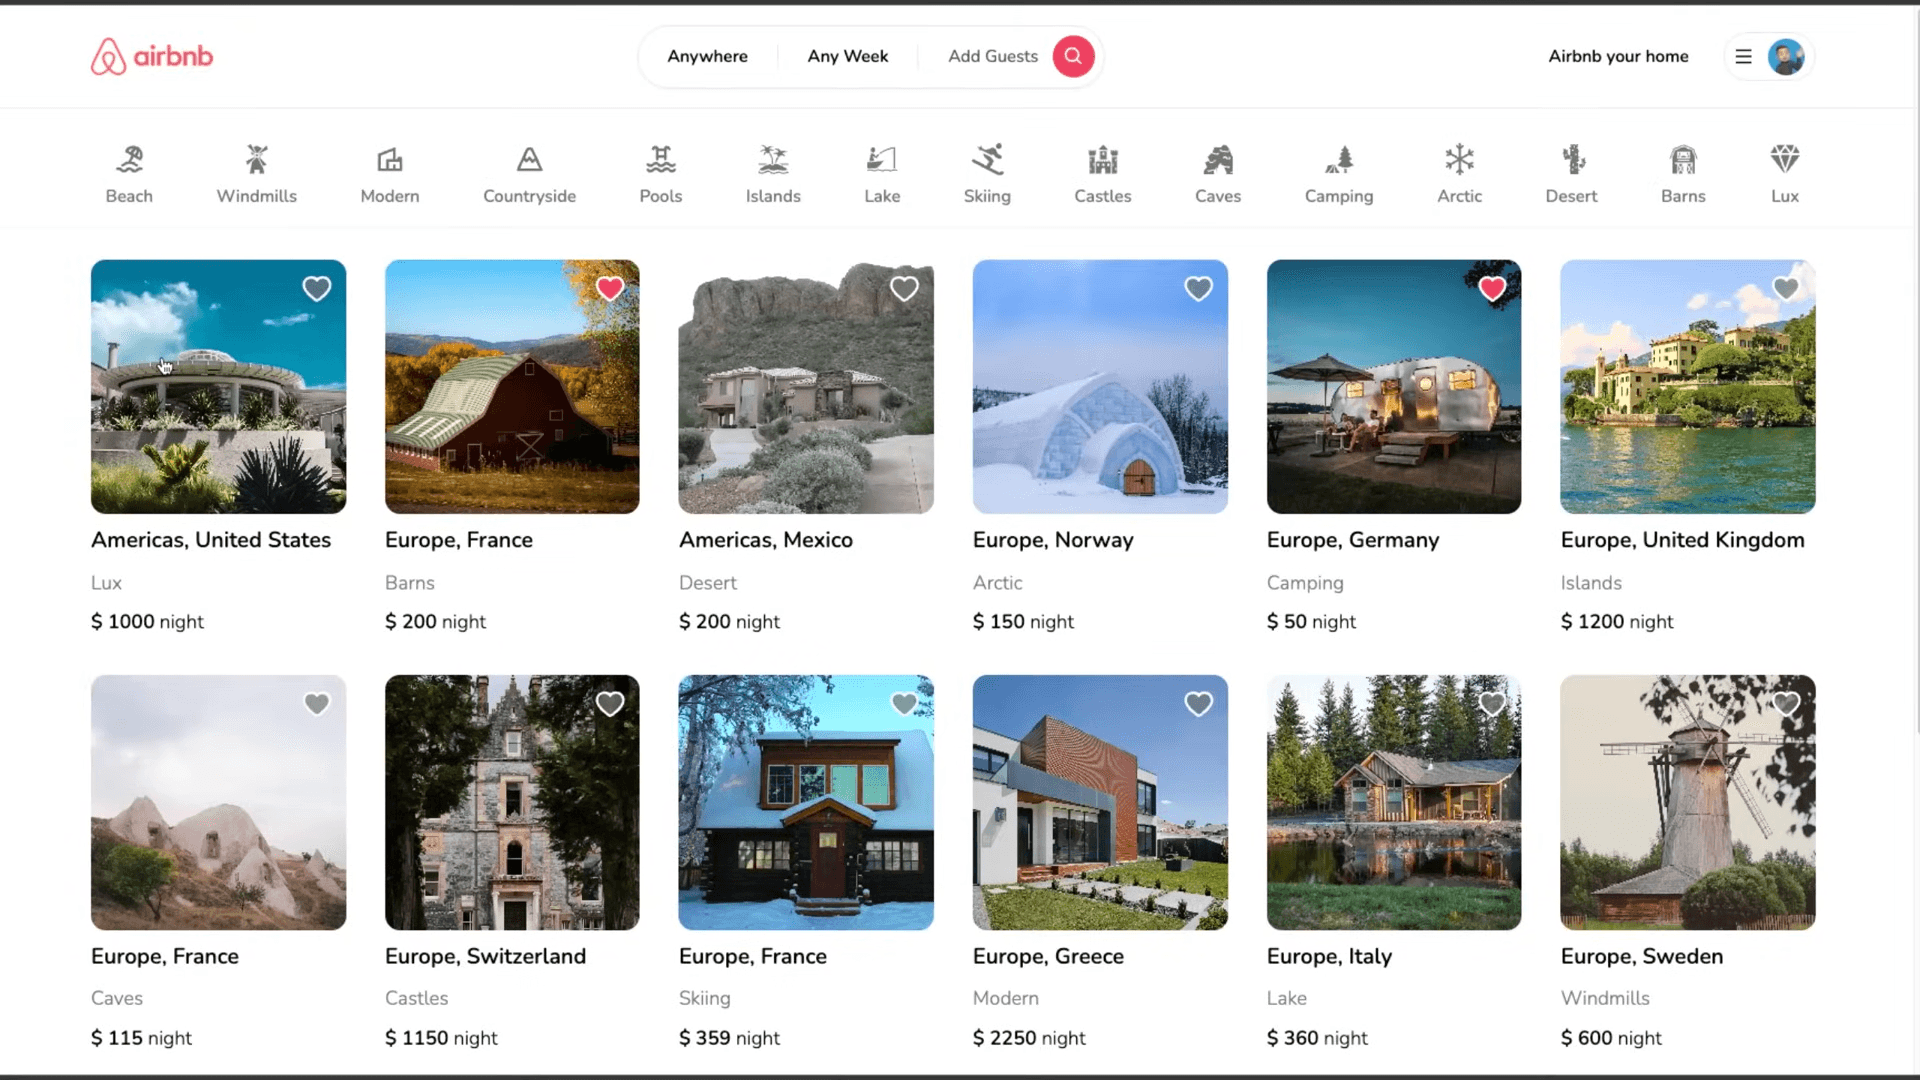Open the Anywhere location selector

tap(708, 57)
